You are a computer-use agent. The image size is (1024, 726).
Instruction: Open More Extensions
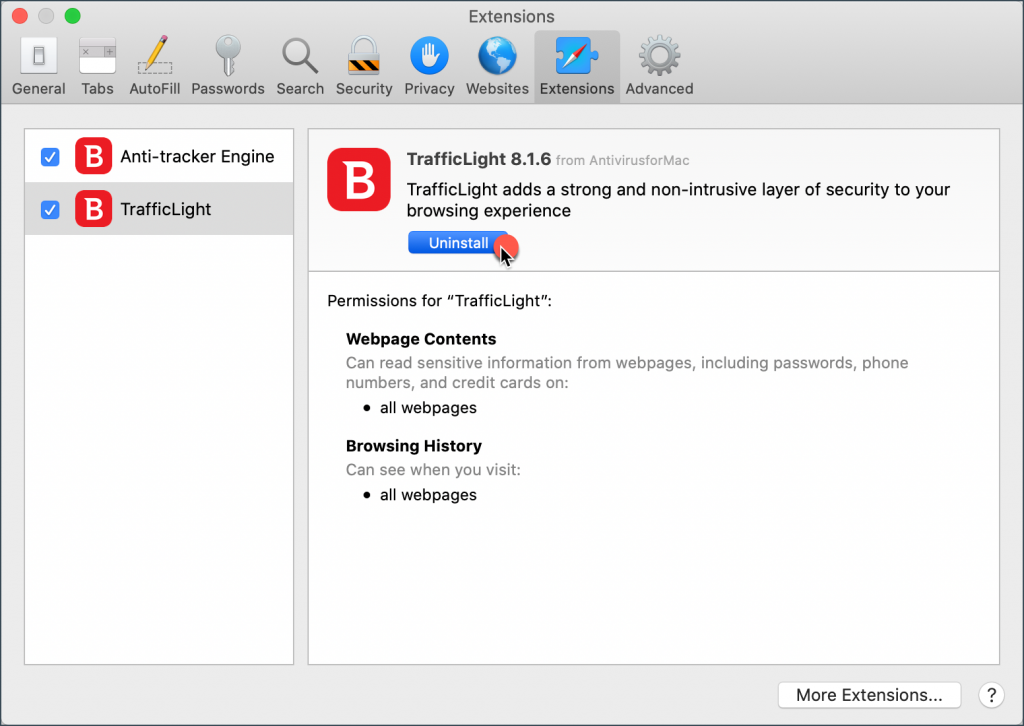869,695
